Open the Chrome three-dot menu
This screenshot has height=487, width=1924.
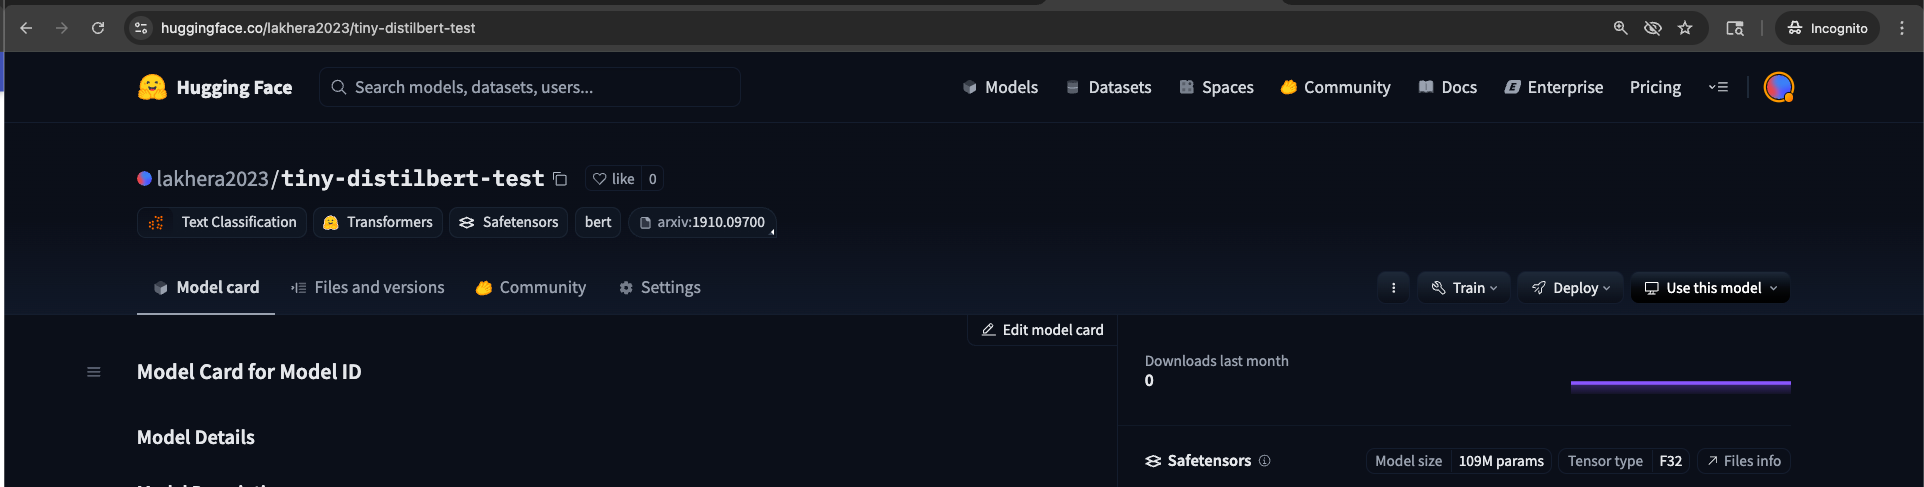pyautogui.click(x=1902, y=28)
